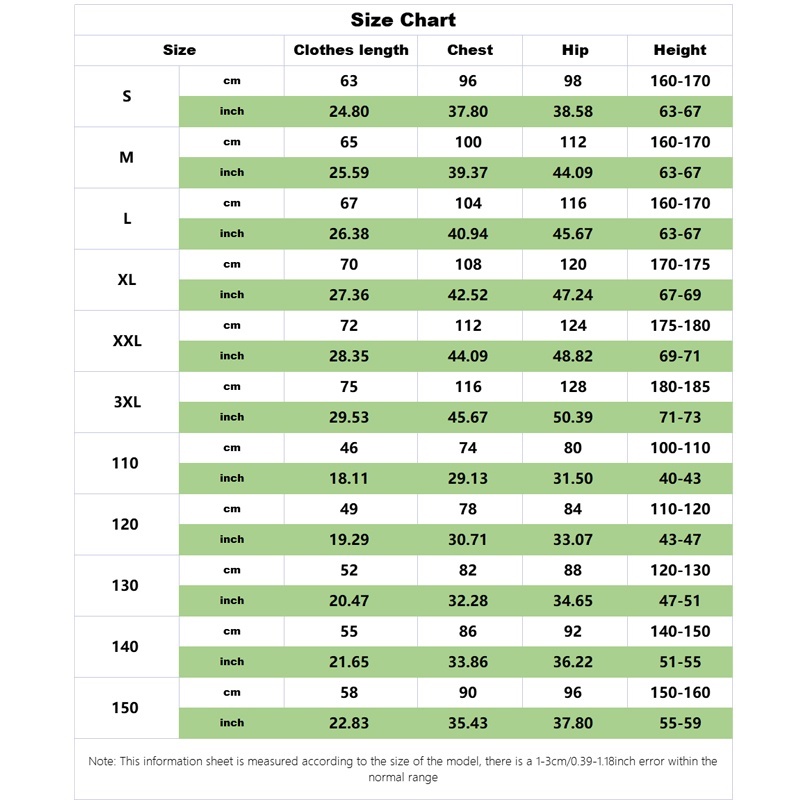The width and height of the screenshot is (800, 800).
Task: Select the XL size row label
Action: tap(127, 280)
